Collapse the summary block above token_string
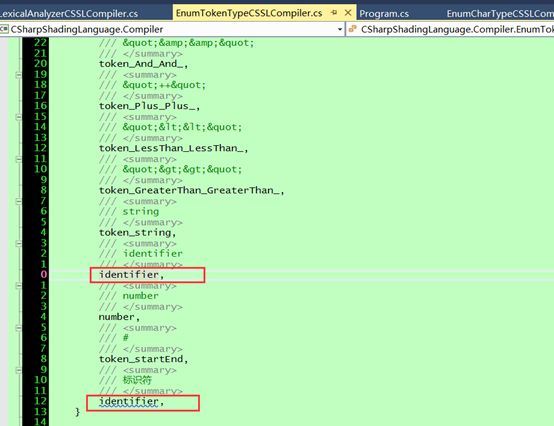Image resolution: width=554 pixels, height=426 pixels. point(18,201)
